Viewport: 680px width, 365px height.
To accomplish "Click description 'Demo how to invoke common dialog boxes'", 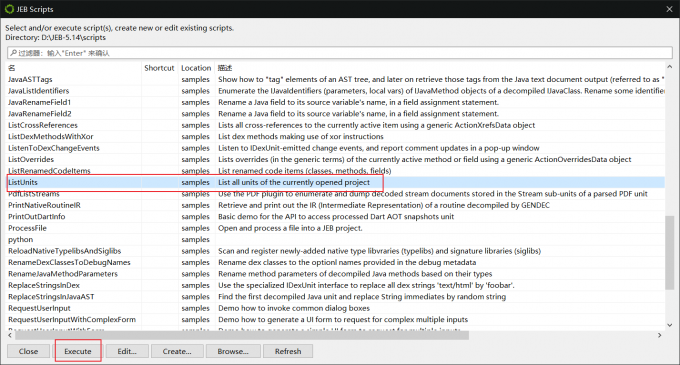I will [x=294, y=308].
